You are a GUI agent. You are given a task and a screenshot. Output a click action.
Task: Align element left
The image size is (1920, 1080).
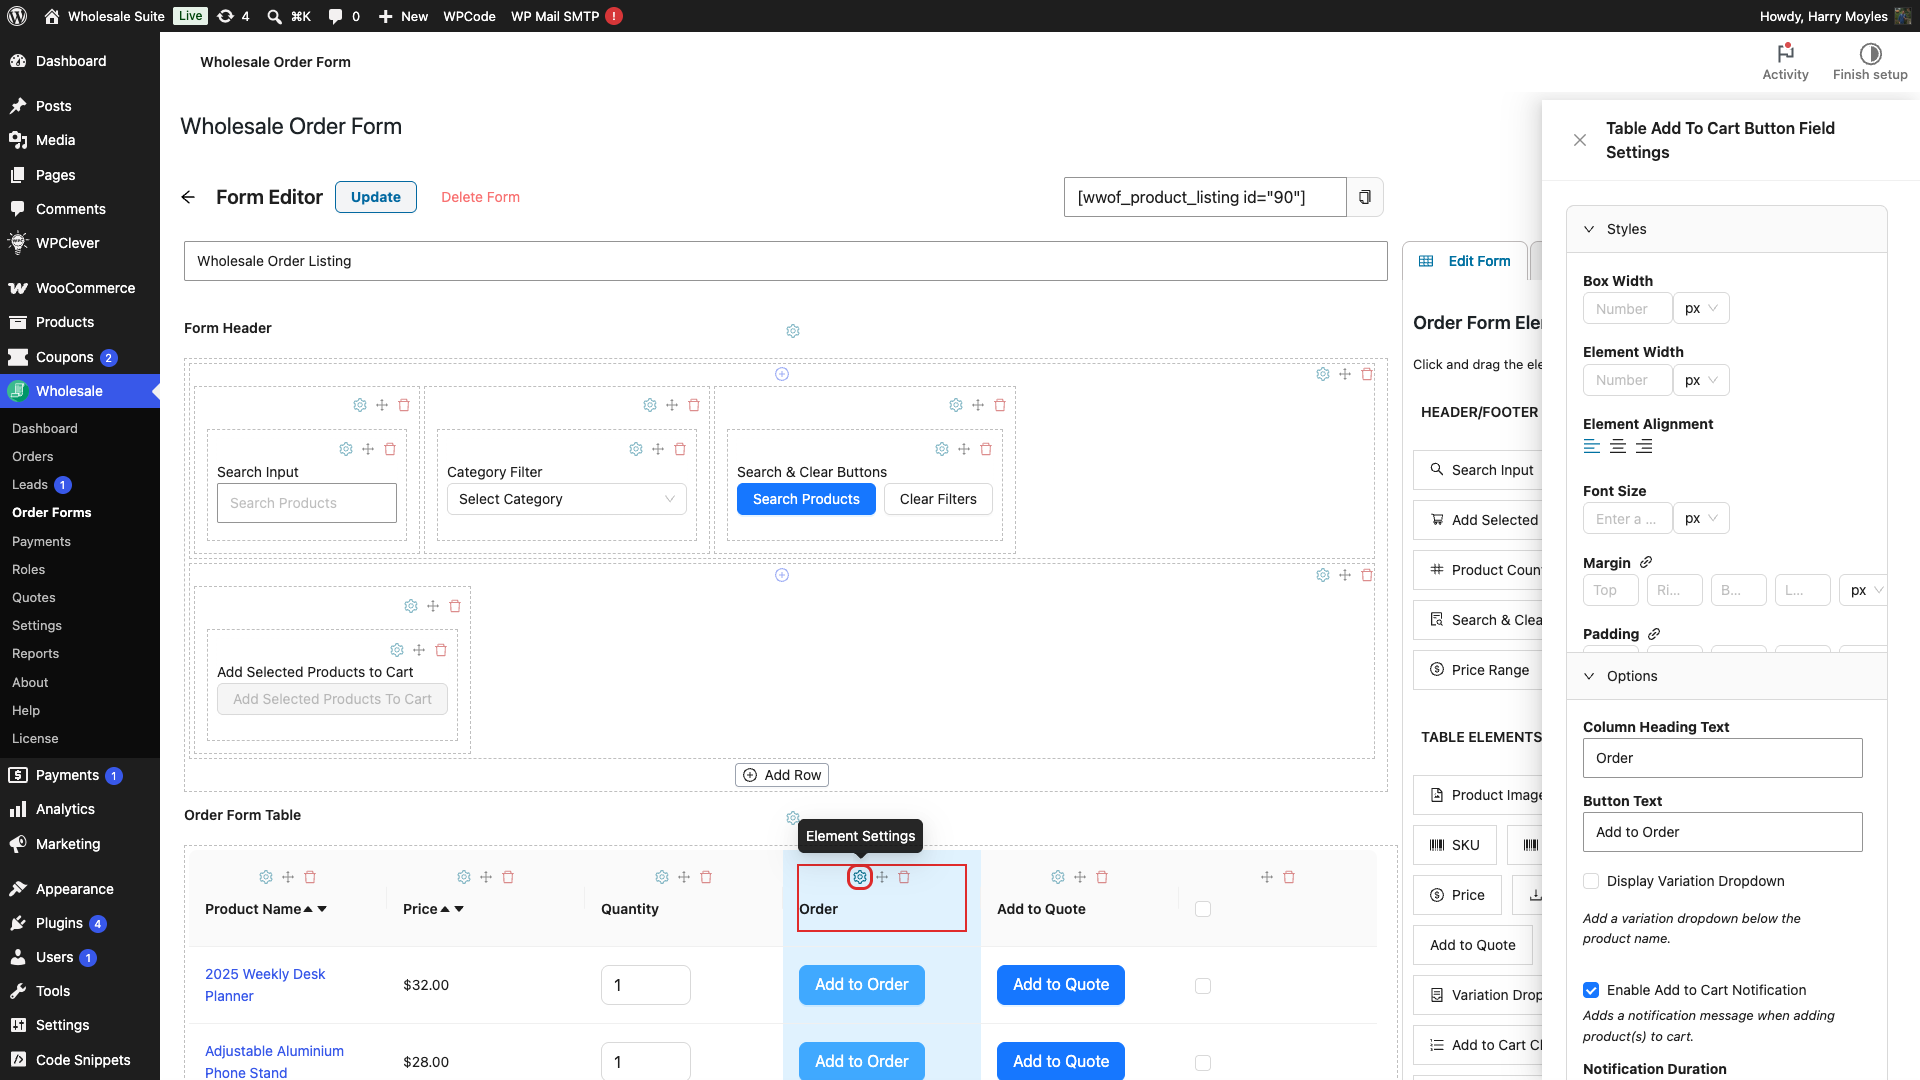click(1592, 447)
